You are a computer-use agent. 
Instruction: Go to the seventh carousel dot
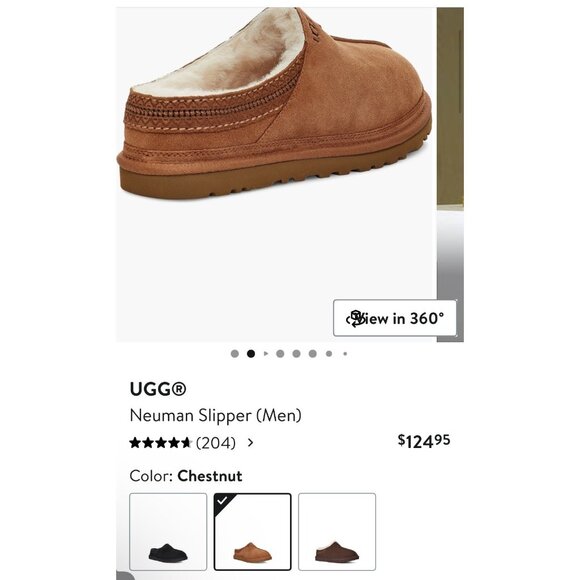[329, 354]
